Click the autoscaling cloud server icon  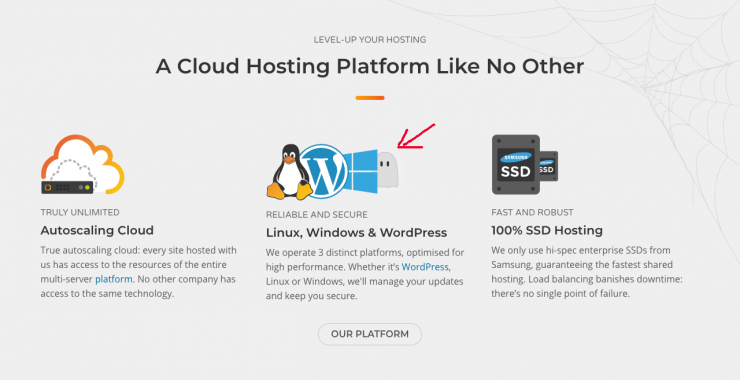pos(83,164)
